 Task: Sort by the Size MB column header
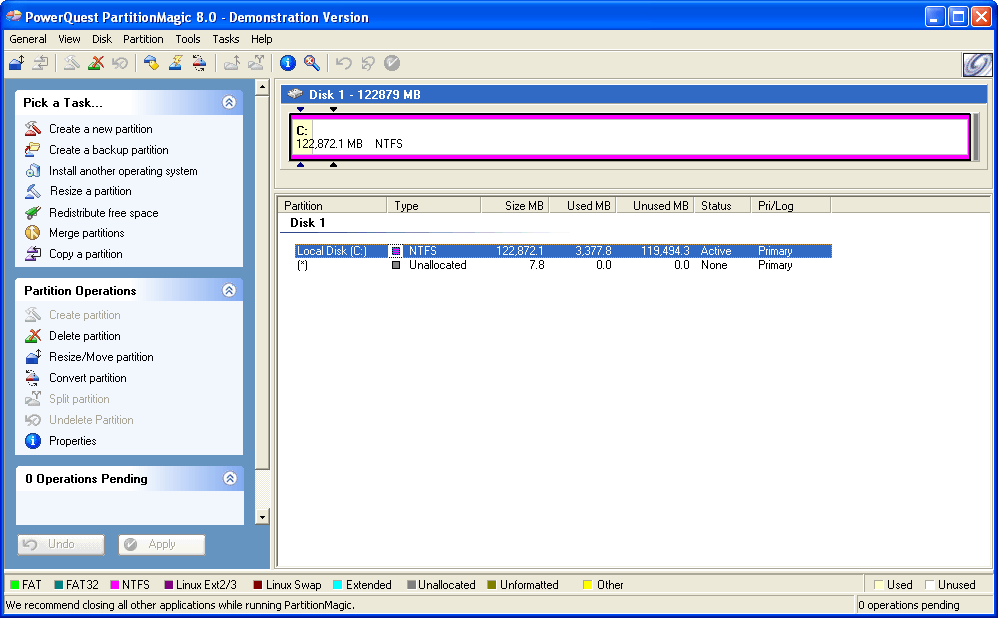(515, 206)
